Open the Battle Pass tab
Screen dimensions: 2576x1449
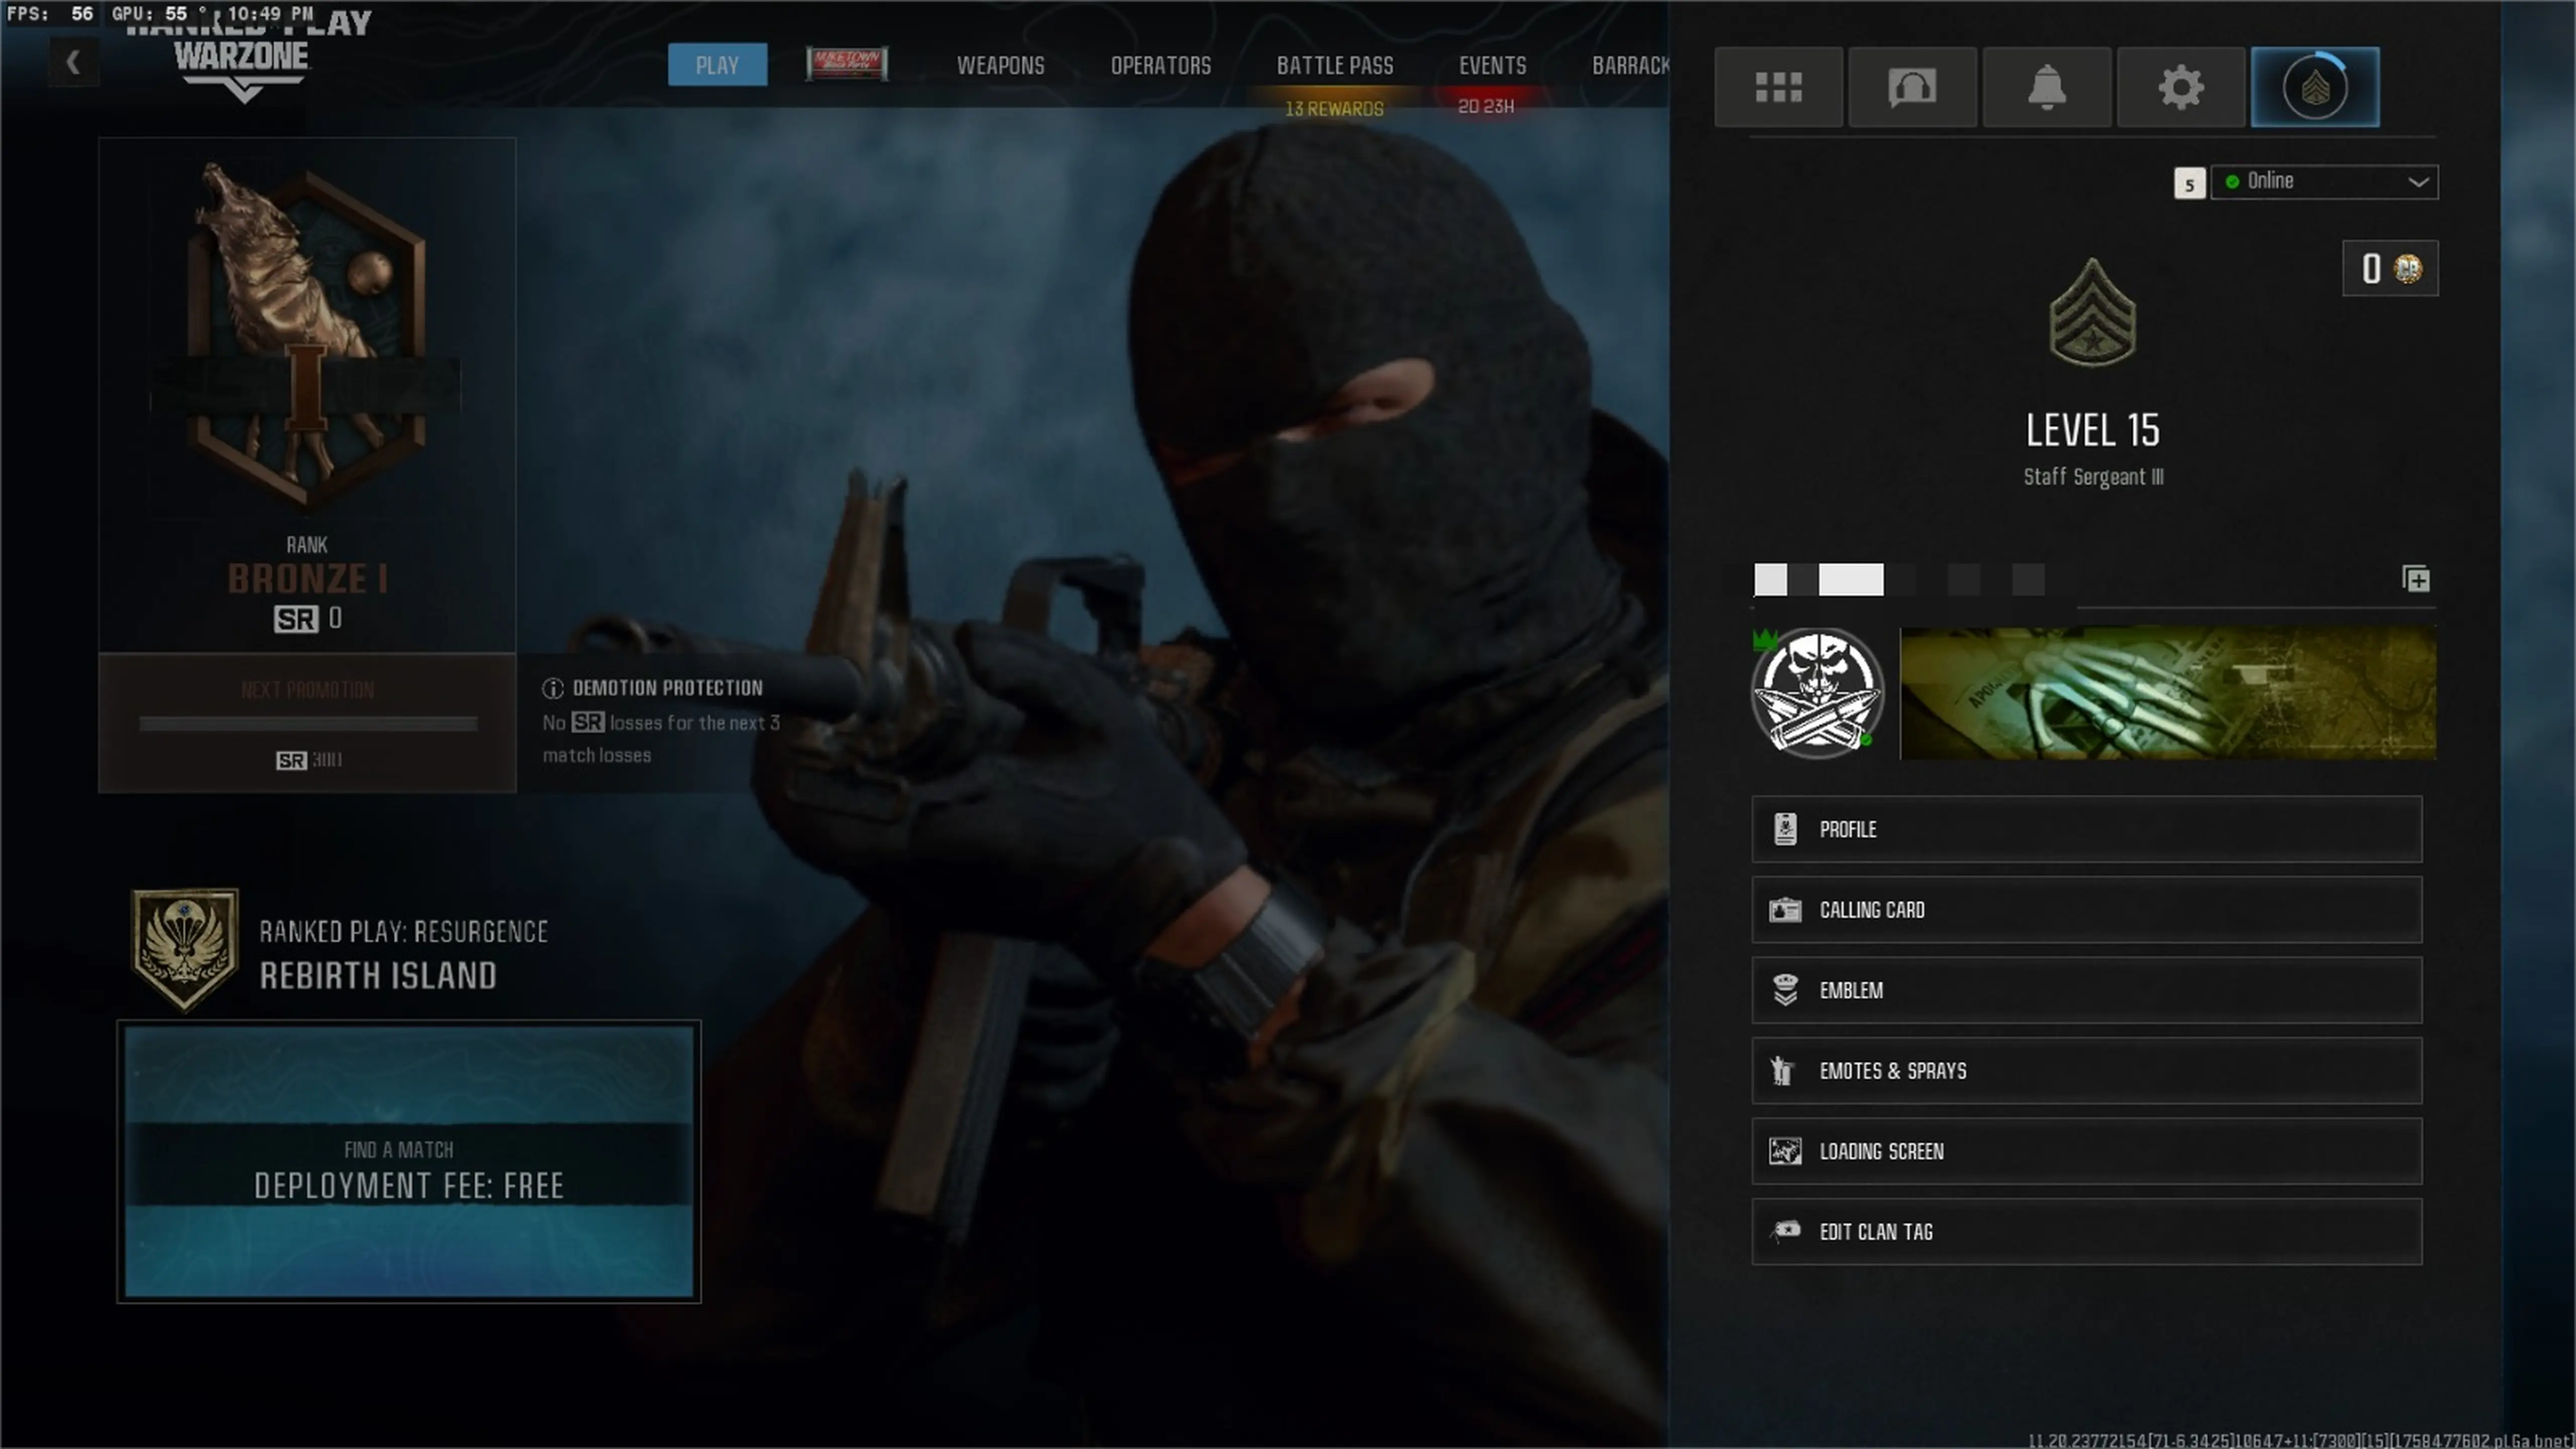1334,66
